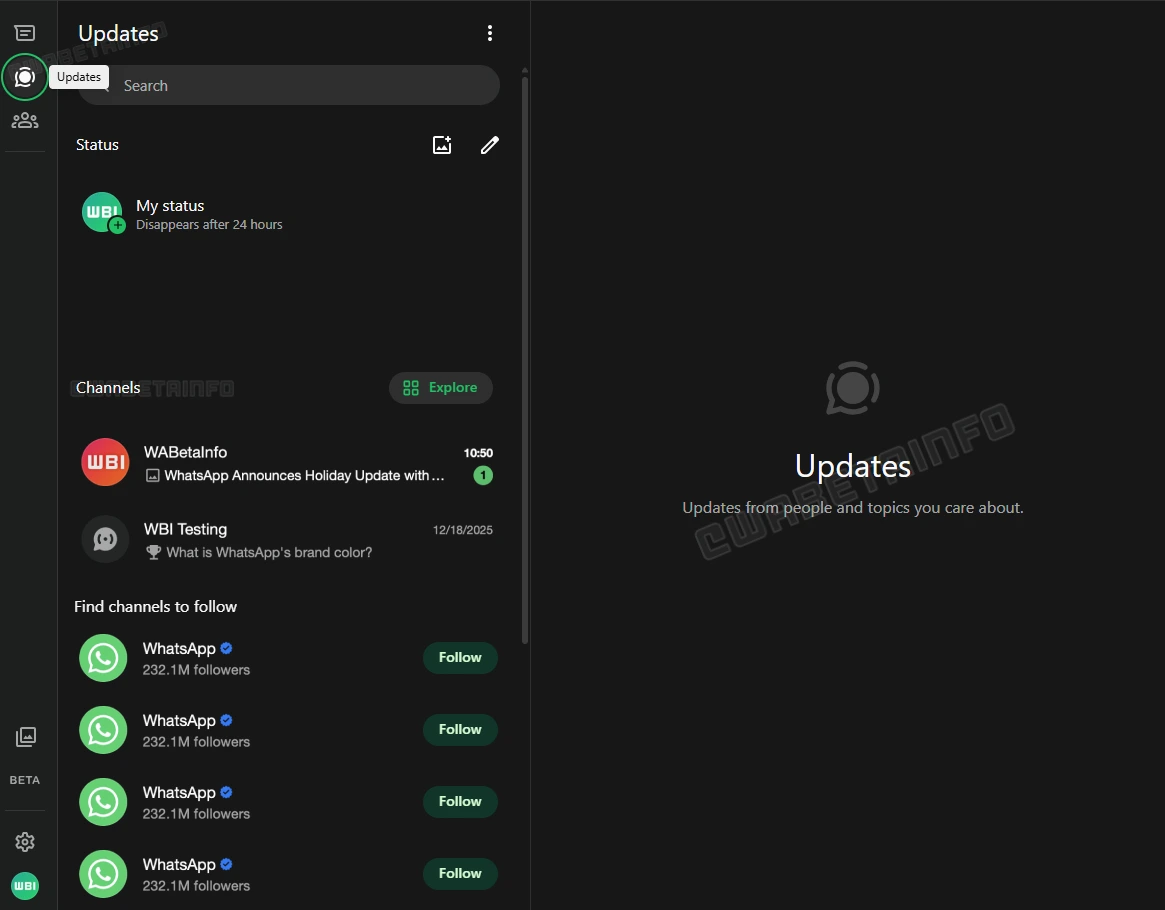
Task: Click the Search input field
Action: [300, 86]
